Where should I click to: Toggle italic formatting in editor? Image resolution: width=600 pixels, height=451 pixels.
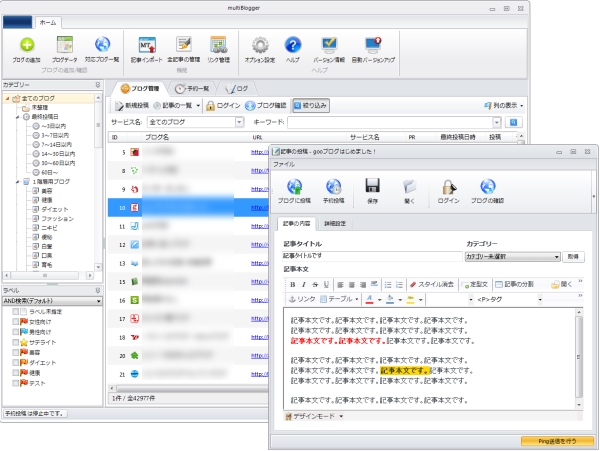[x=304, y=284]
